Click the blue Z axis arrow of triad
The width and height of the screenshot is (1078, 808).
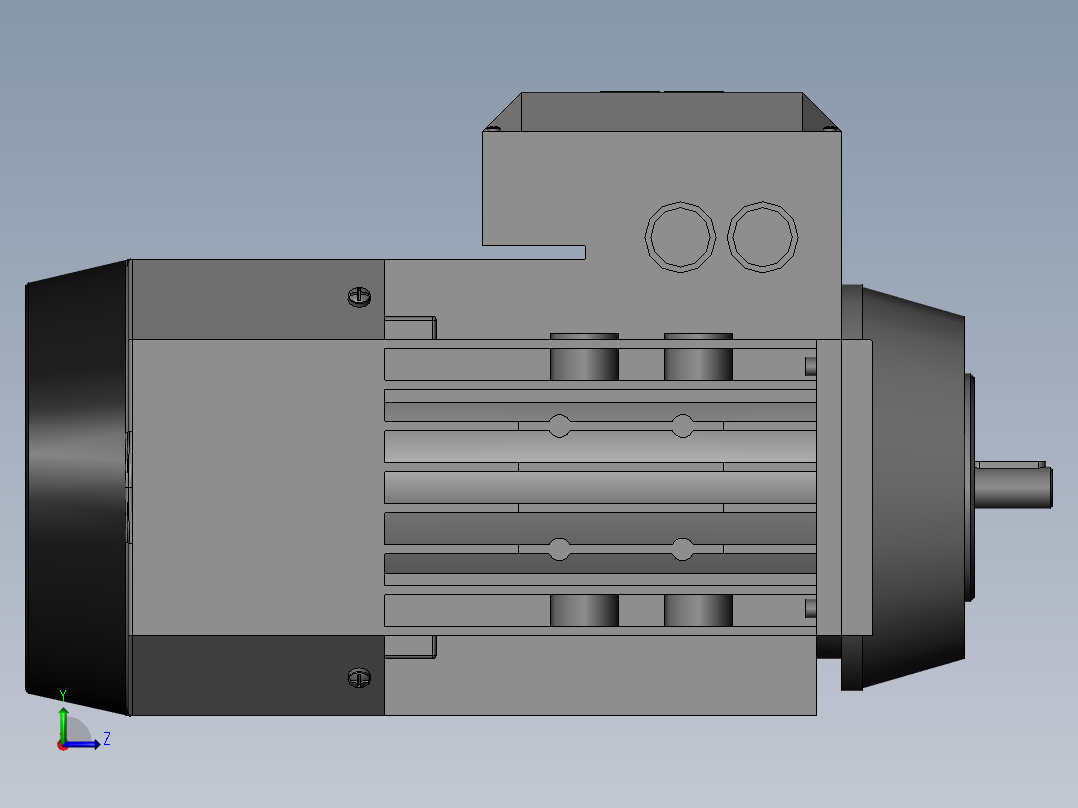click(84, 744)
